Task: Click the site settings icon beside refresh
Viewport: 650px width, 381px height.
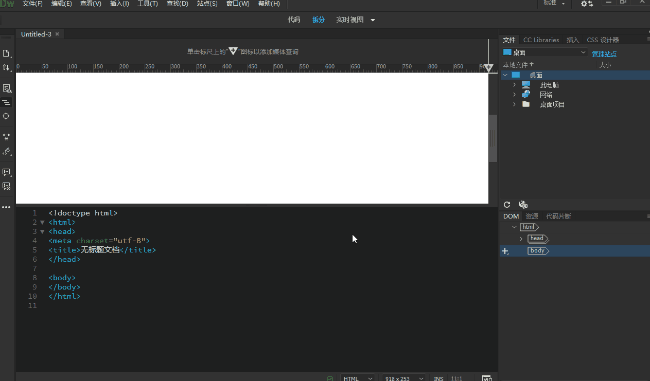Action: (x=523, y=204)
